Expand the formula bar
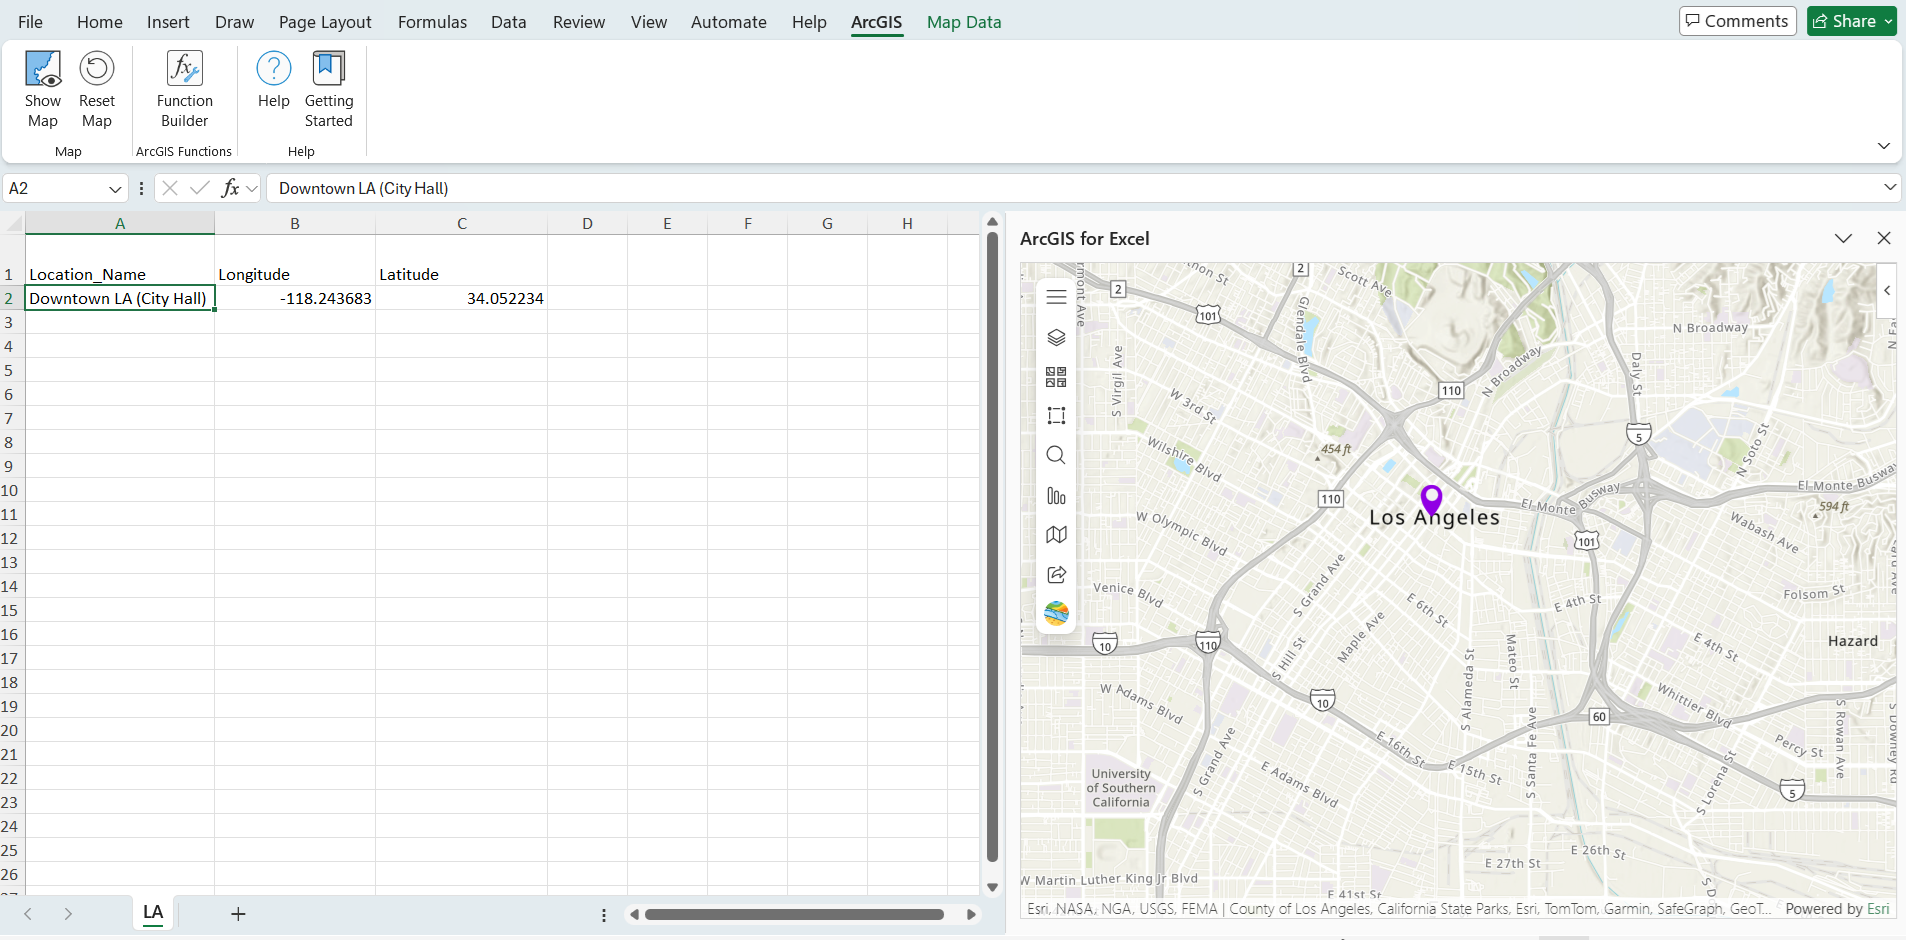Screen dimensions: 1906x940 (1889, 188)
